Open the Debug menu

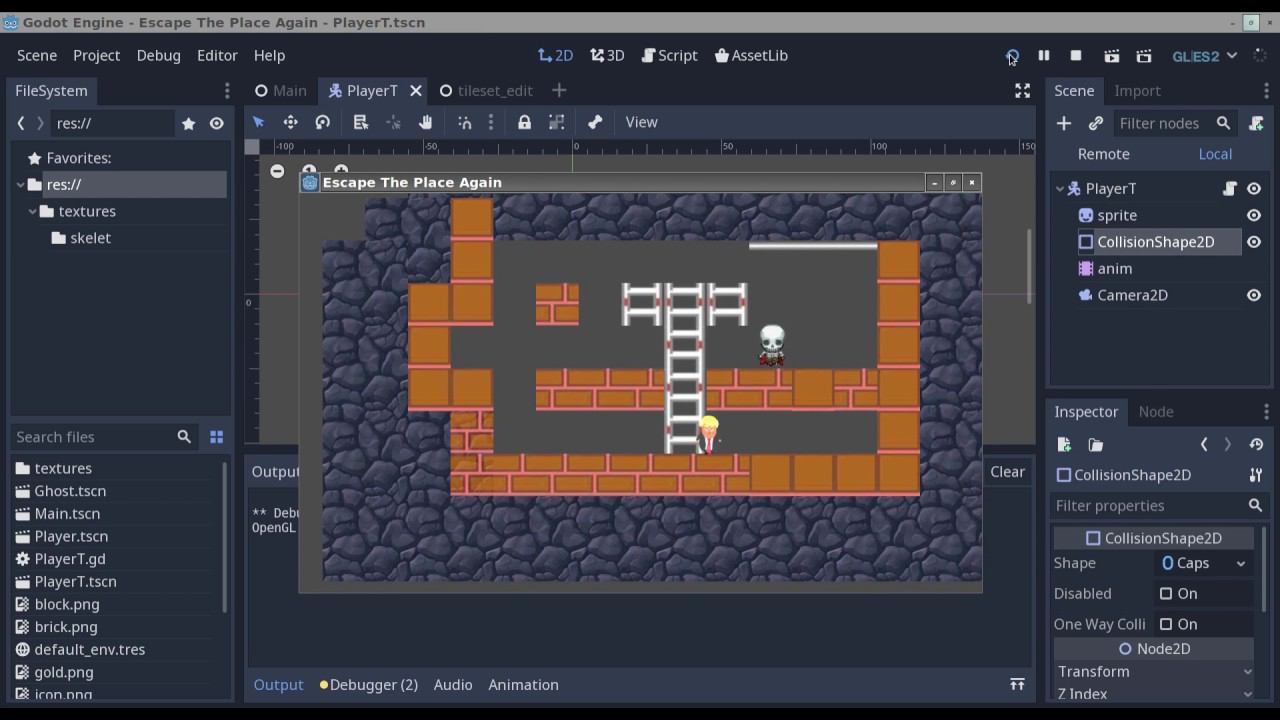tap(158, 56)
